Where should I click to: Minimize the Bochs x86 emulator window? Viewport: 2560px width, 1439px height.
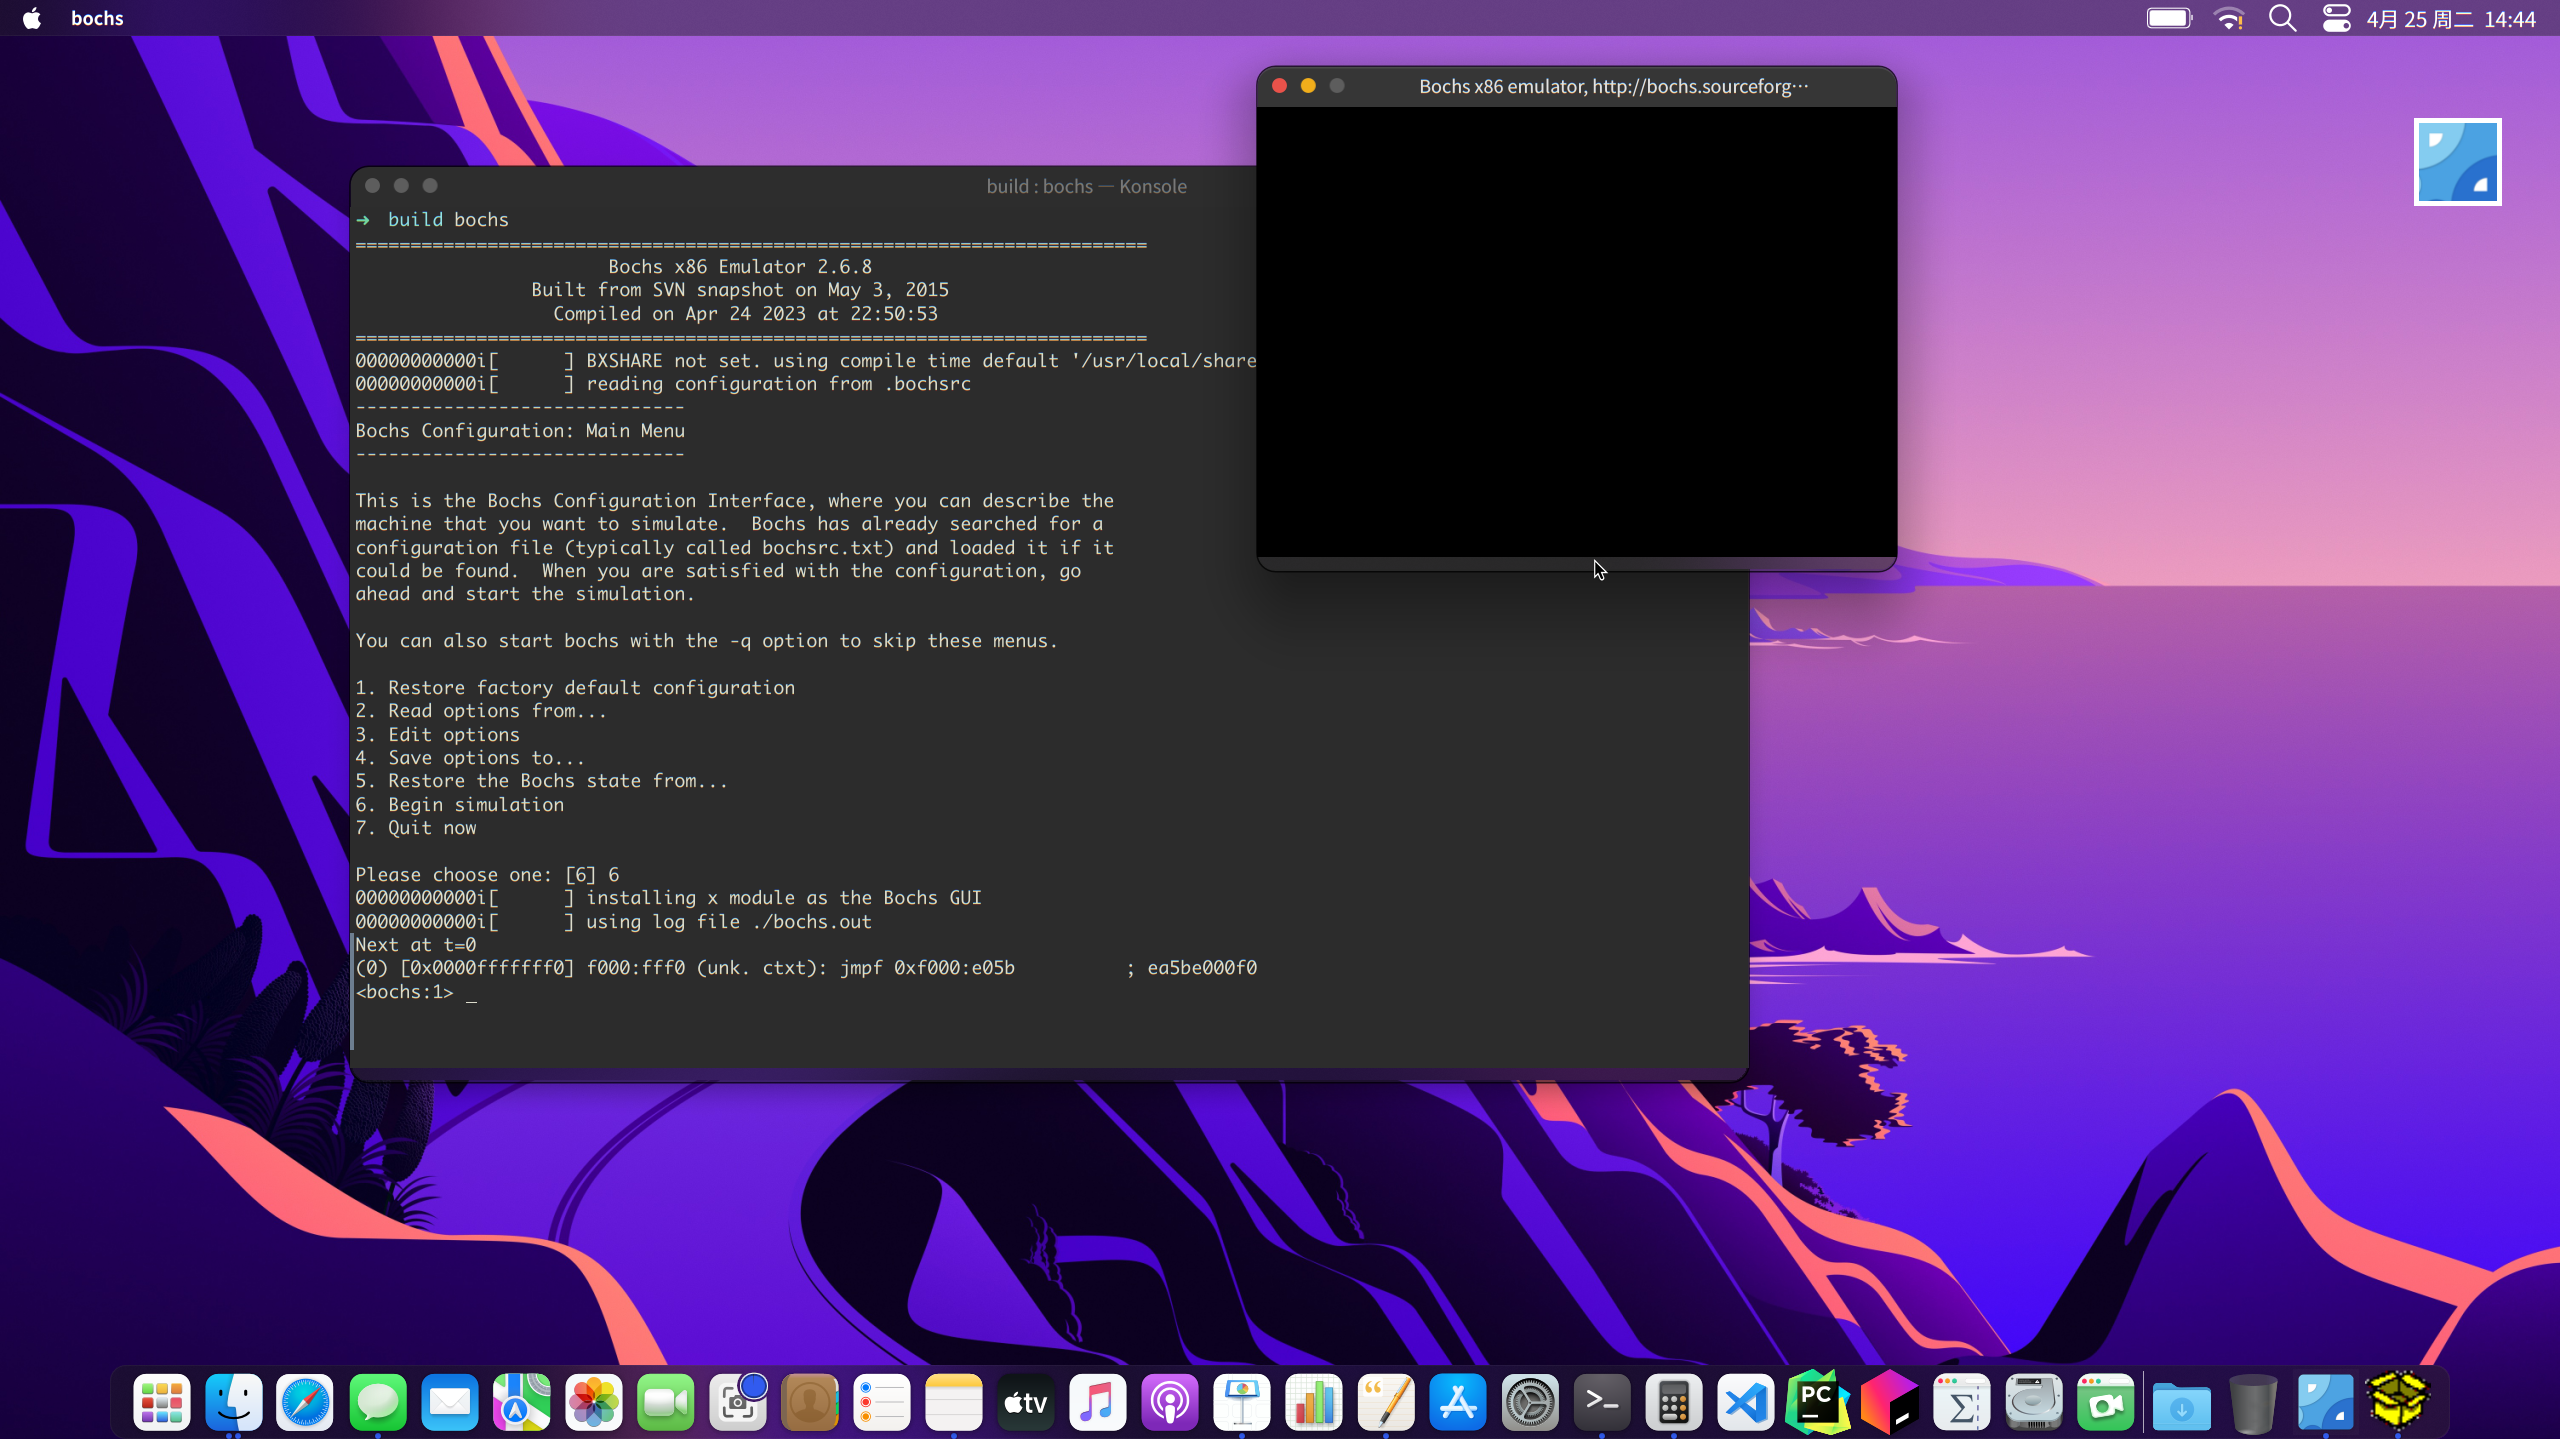point(1308,86)
